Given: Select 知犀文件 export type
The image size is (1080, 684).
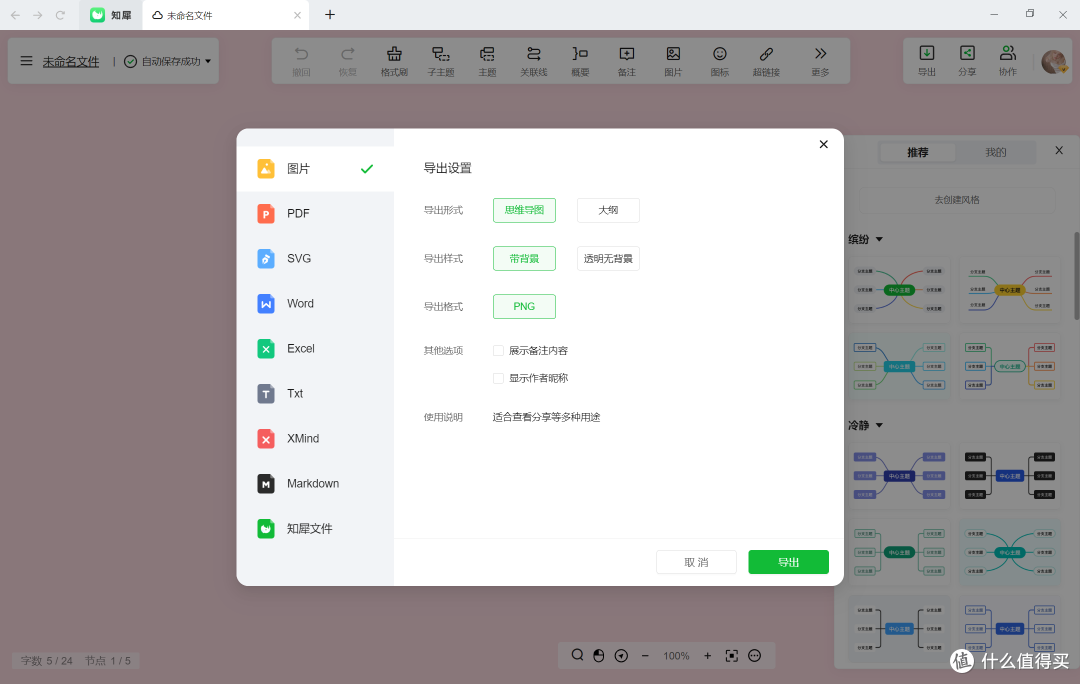Looking at the screenshot, I should [315, 528].
